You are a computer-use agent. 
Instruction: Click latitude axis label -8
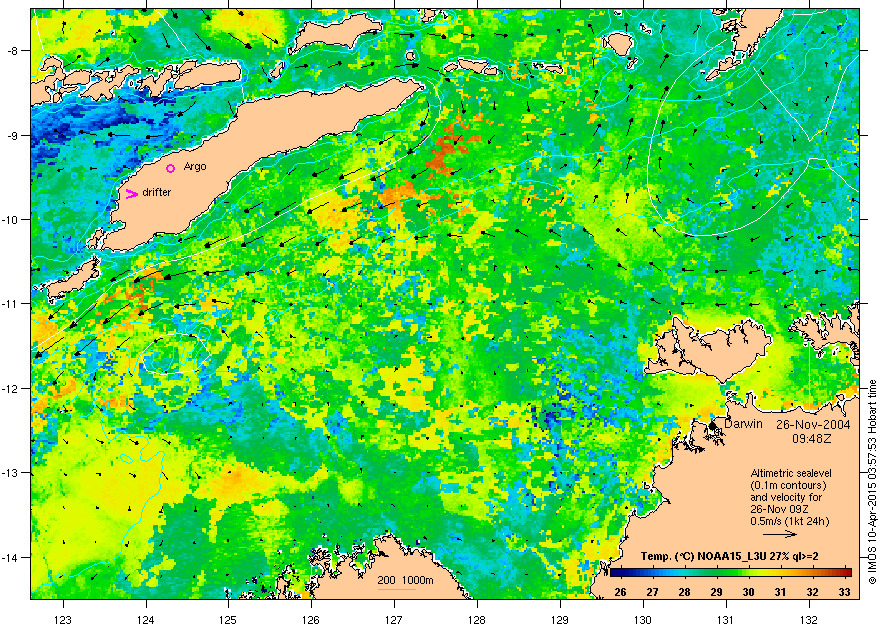click(x=12, y=50)
